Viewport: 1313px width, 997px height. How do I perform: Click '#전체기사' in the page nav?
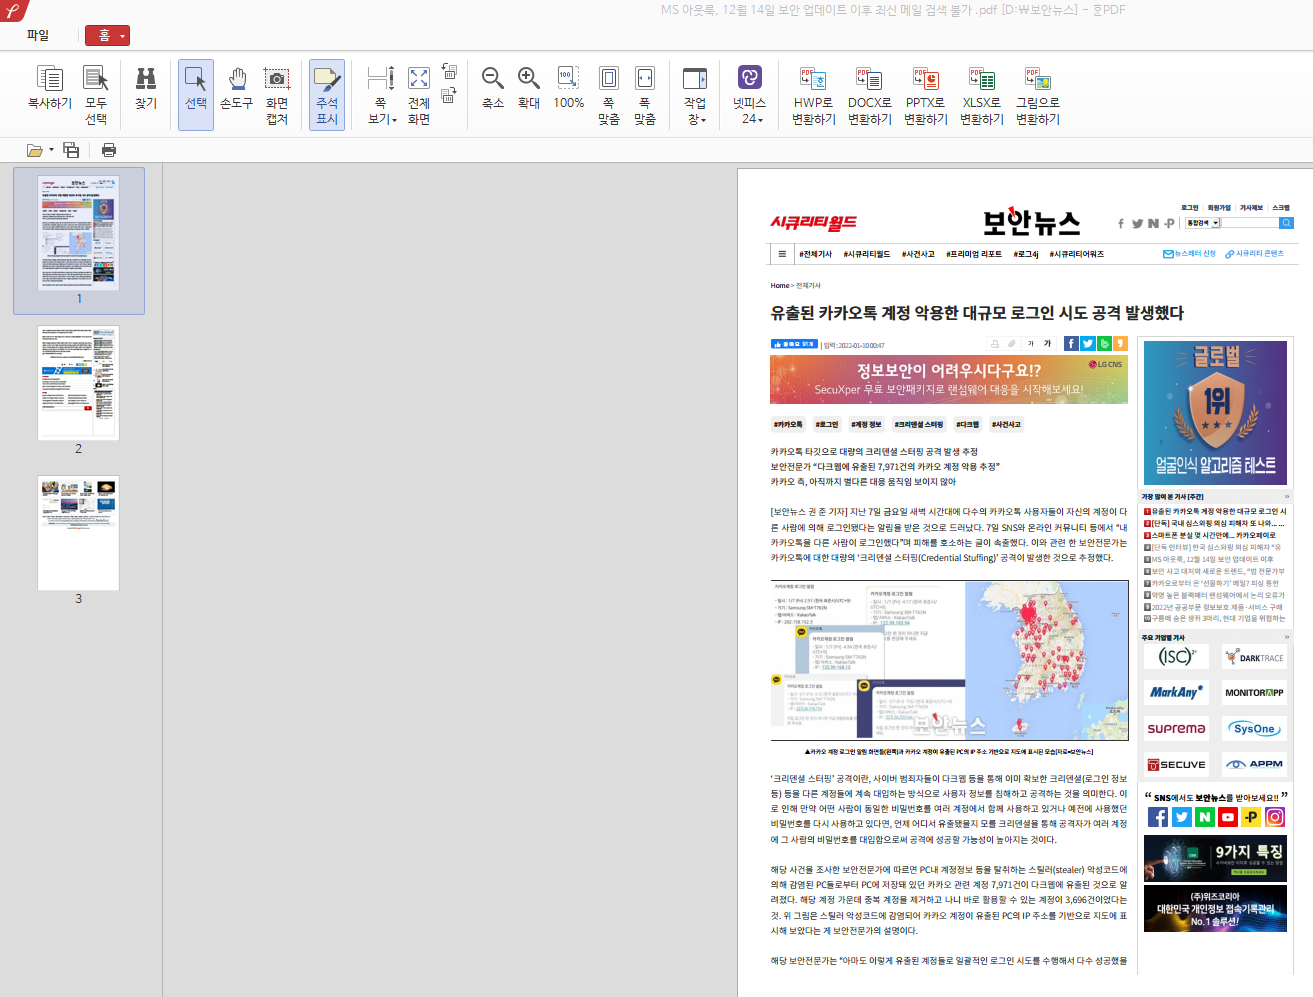click(815, 254)
